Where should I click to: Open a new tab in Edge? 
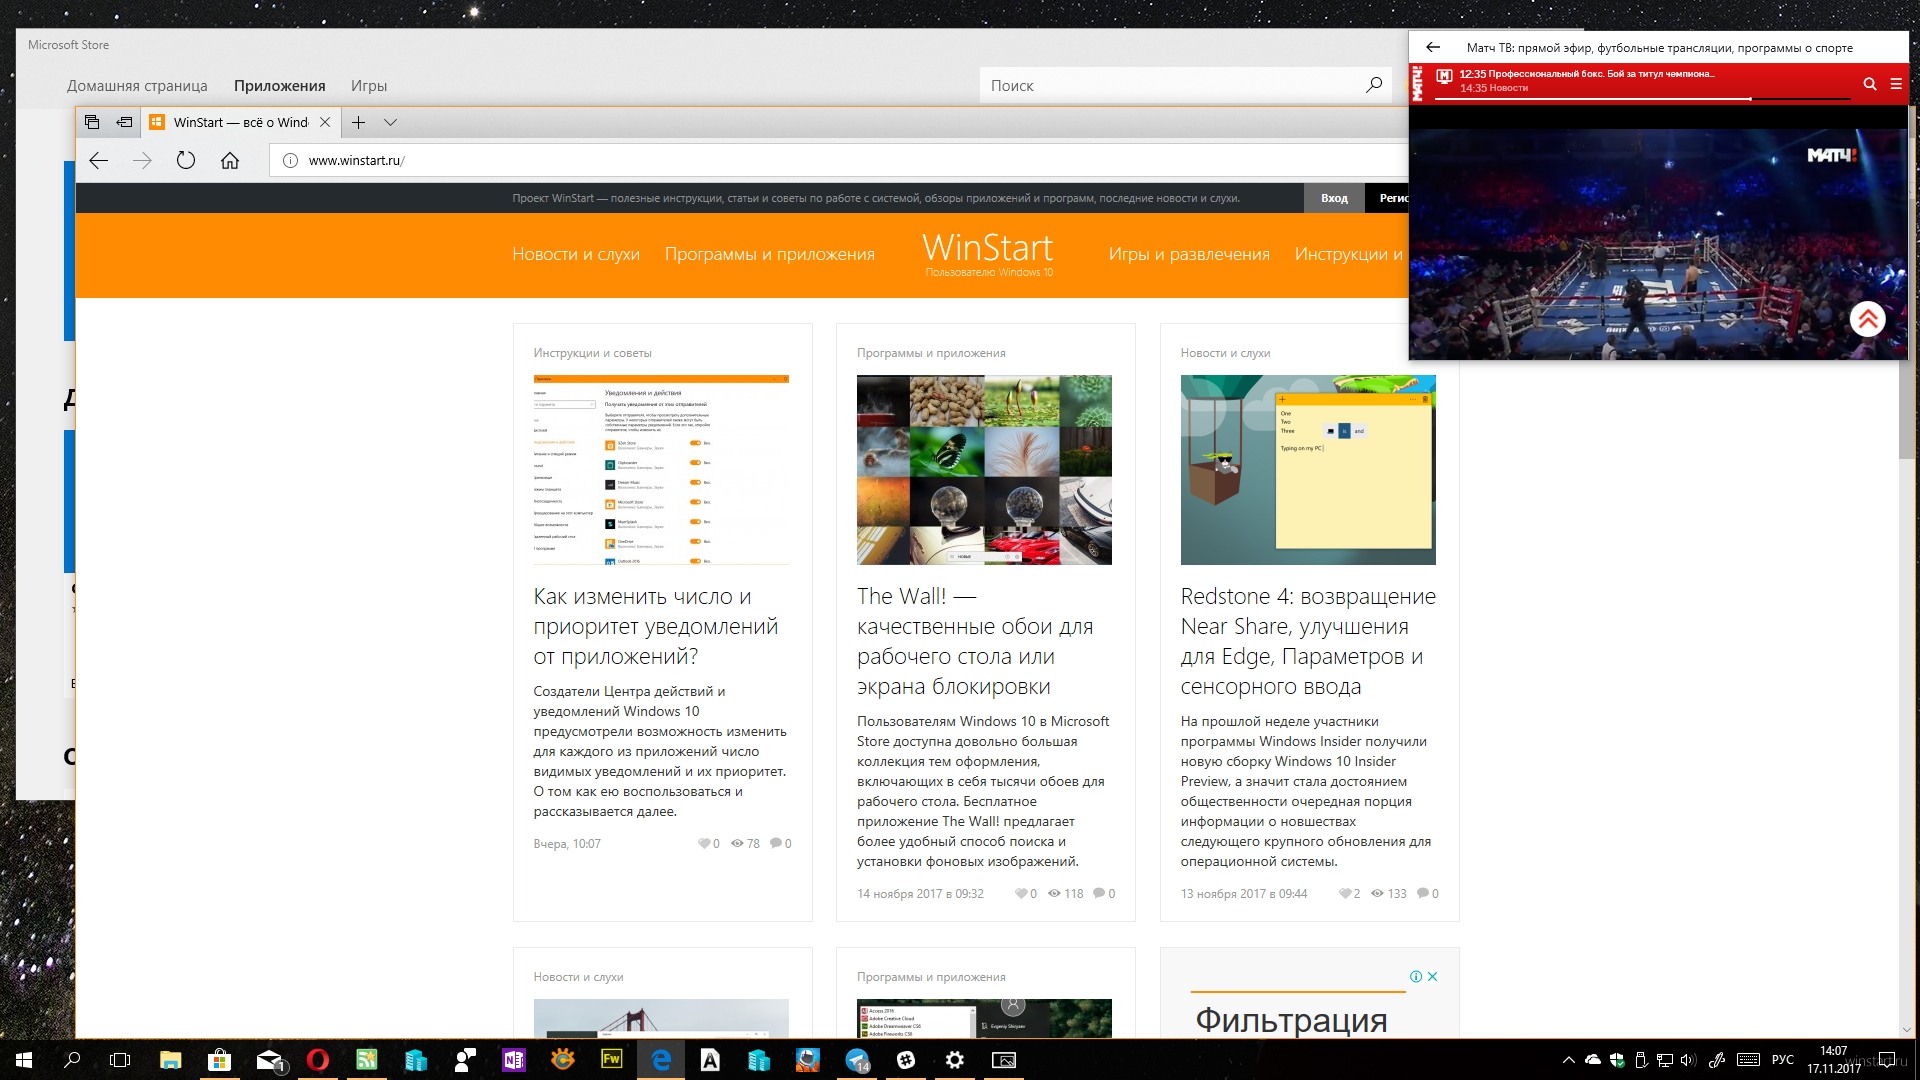pos(358,122)
